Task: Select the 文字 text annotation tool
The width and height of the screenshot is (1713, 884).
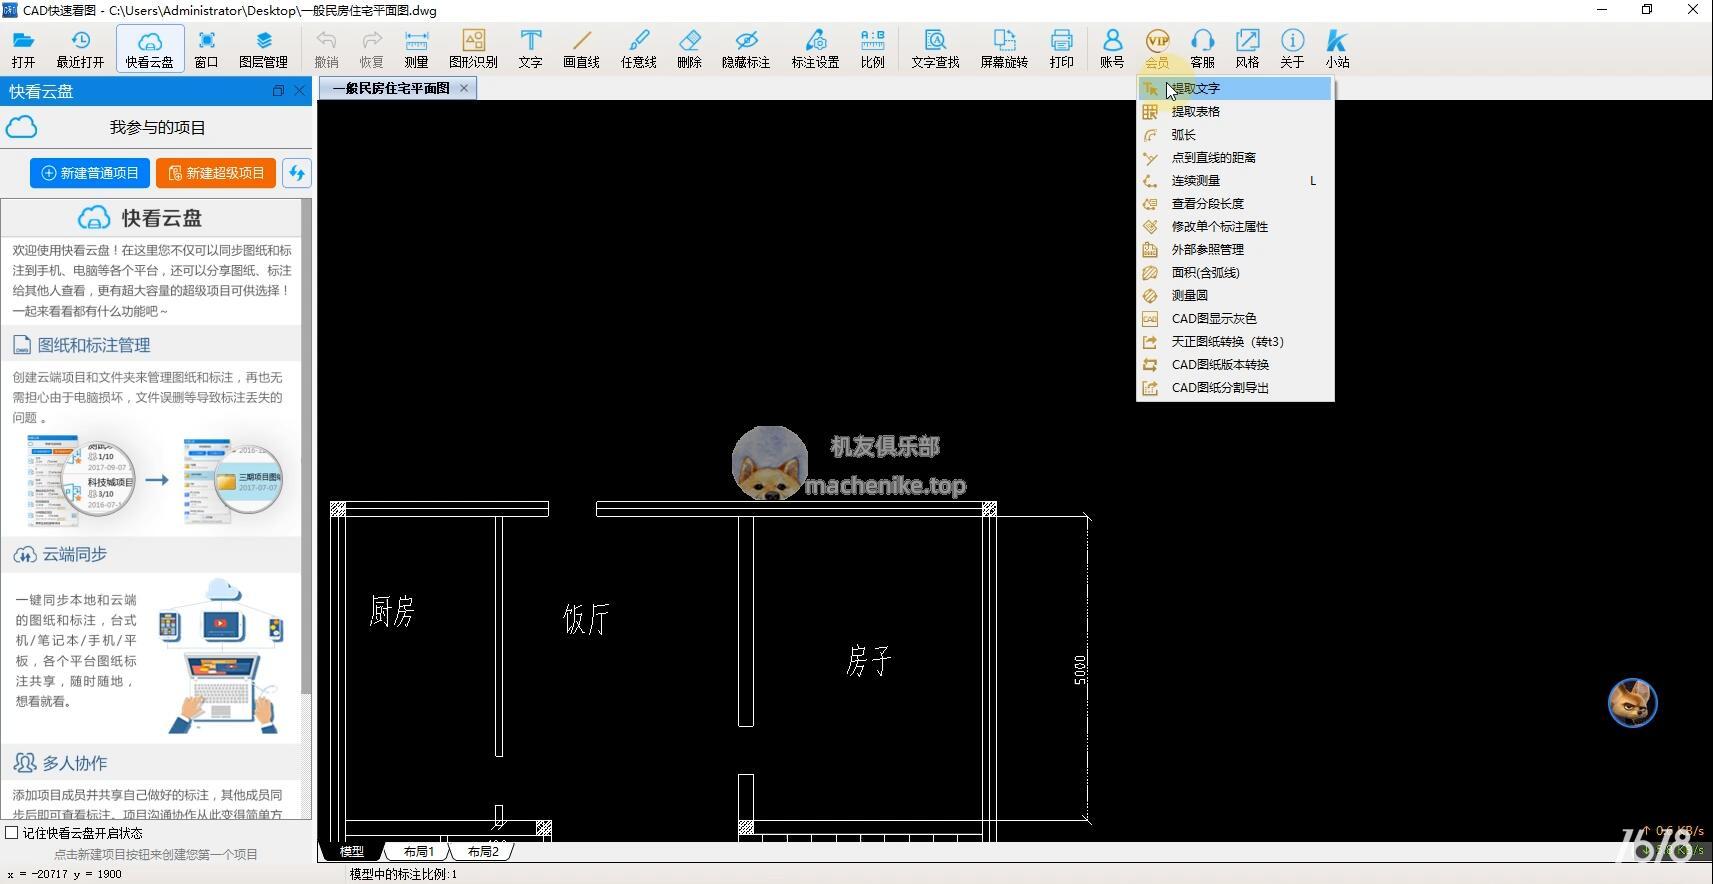Action: click(x=530, y=48)
